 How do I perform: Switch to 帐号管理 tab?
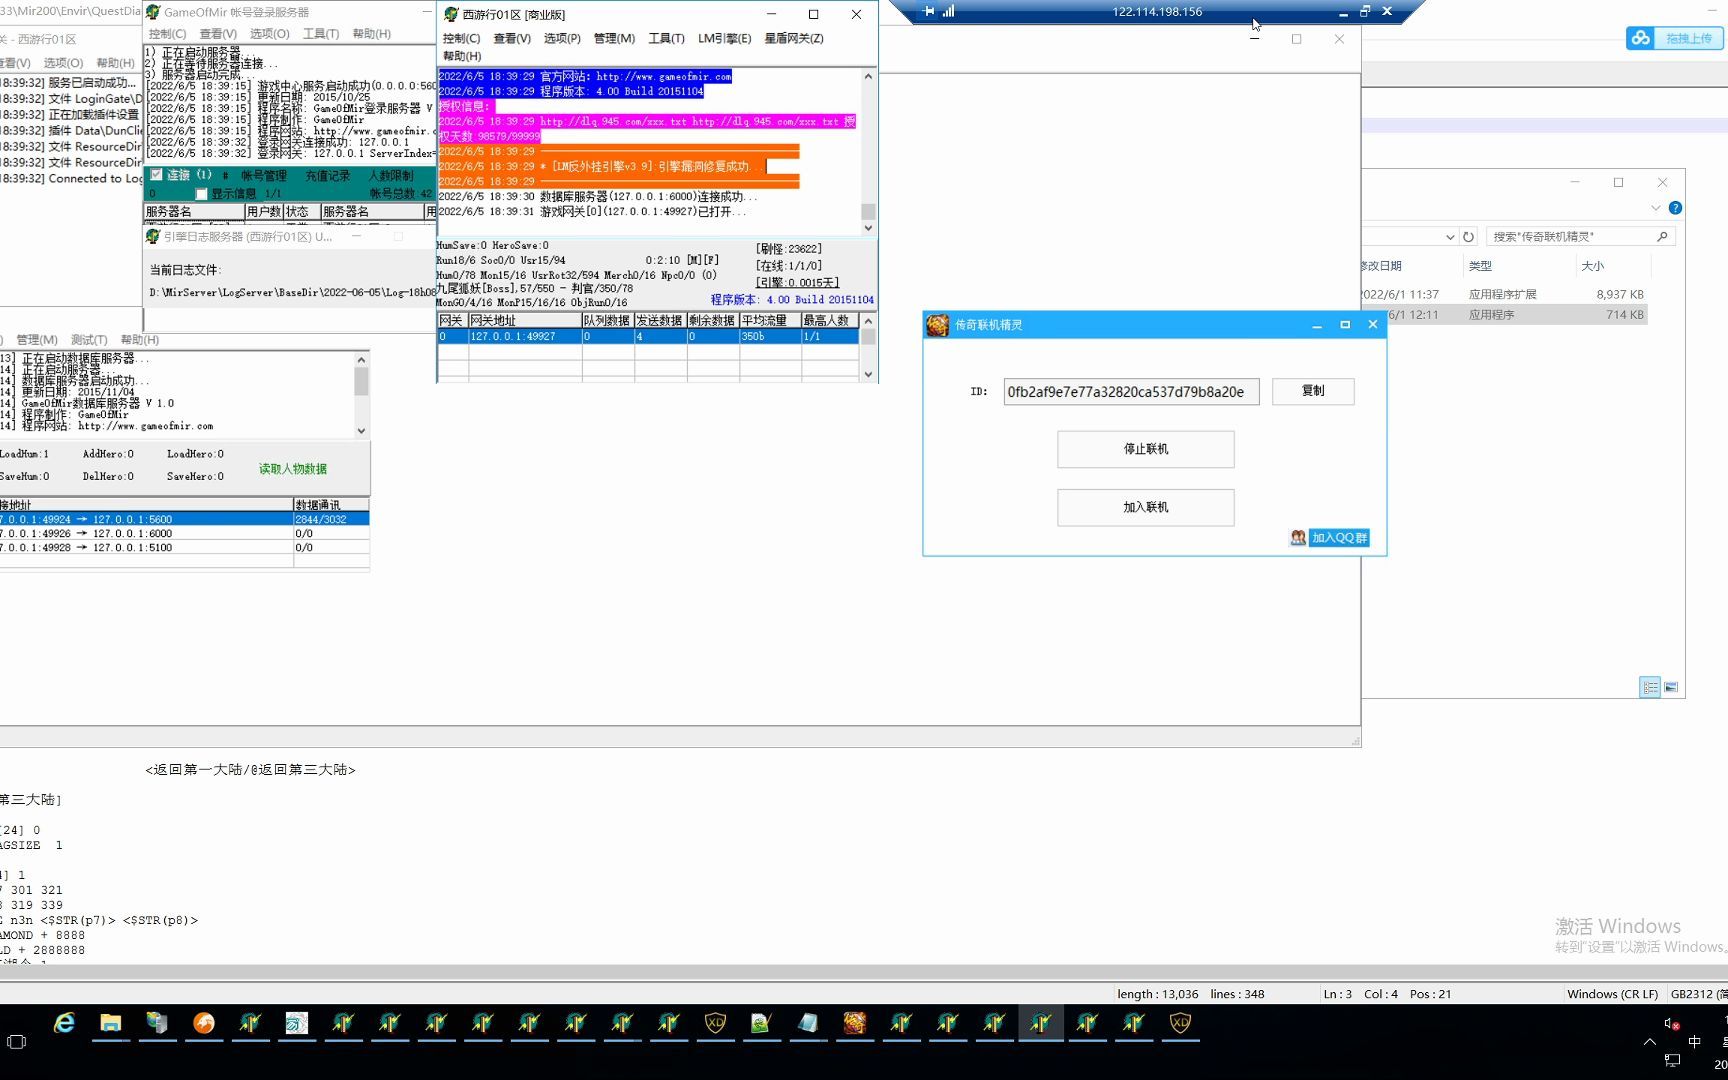coord(264,176)
